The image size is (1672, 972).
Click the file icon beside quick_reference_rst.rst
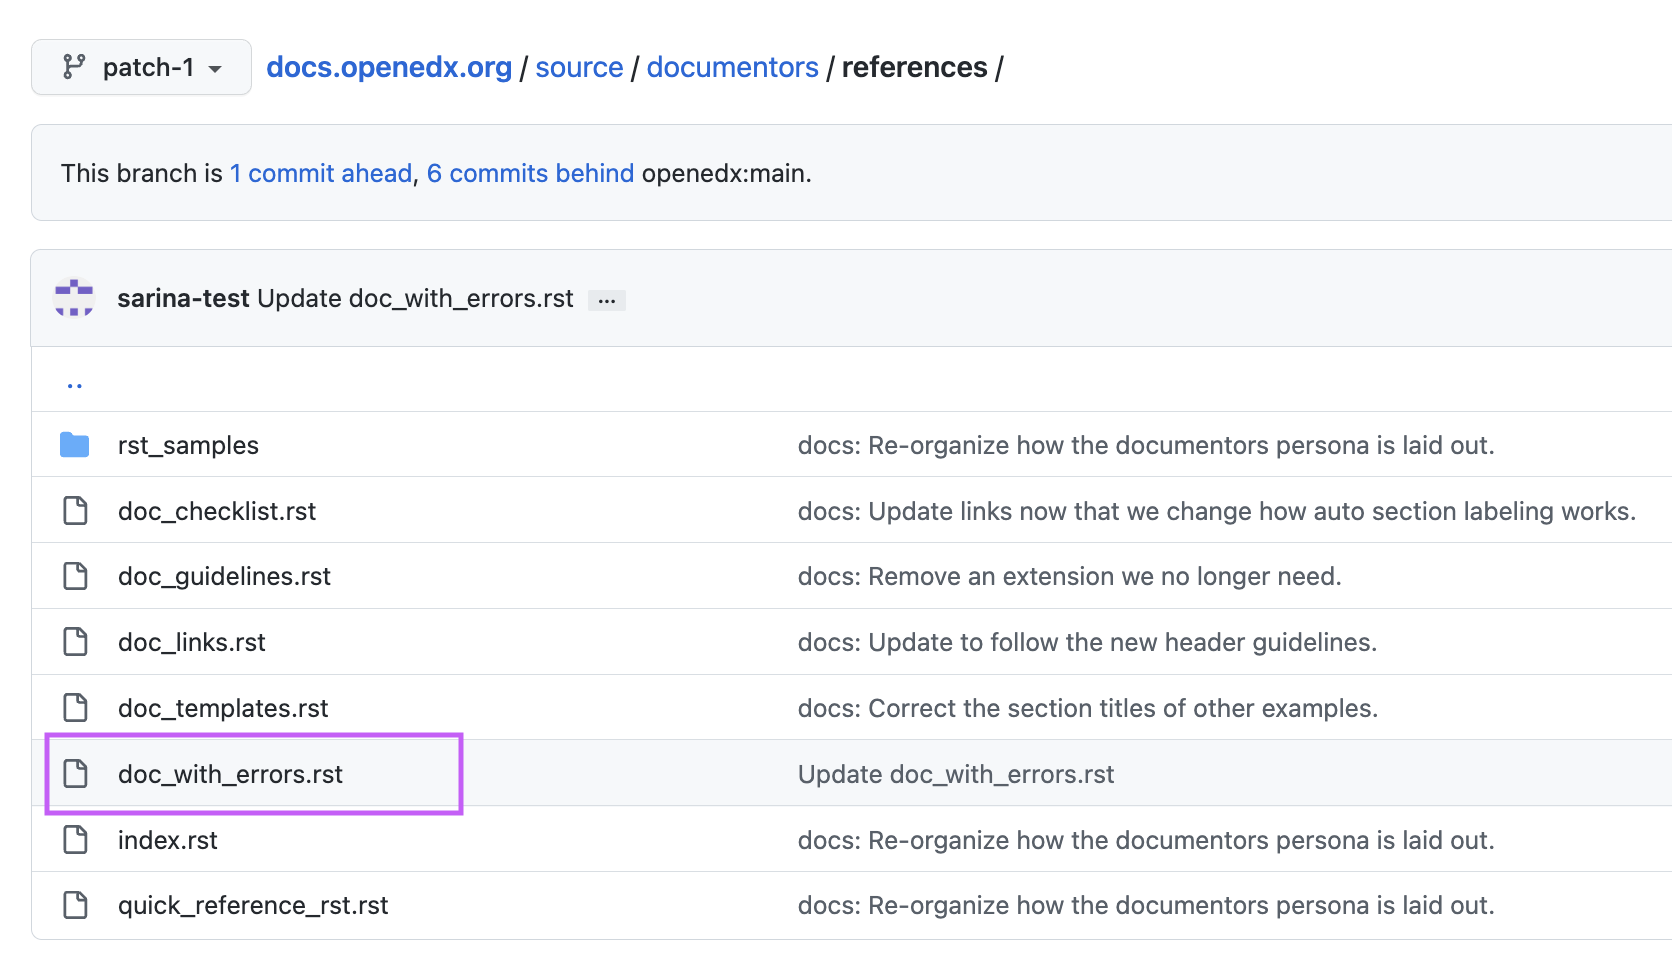click(x=75, y=904)
